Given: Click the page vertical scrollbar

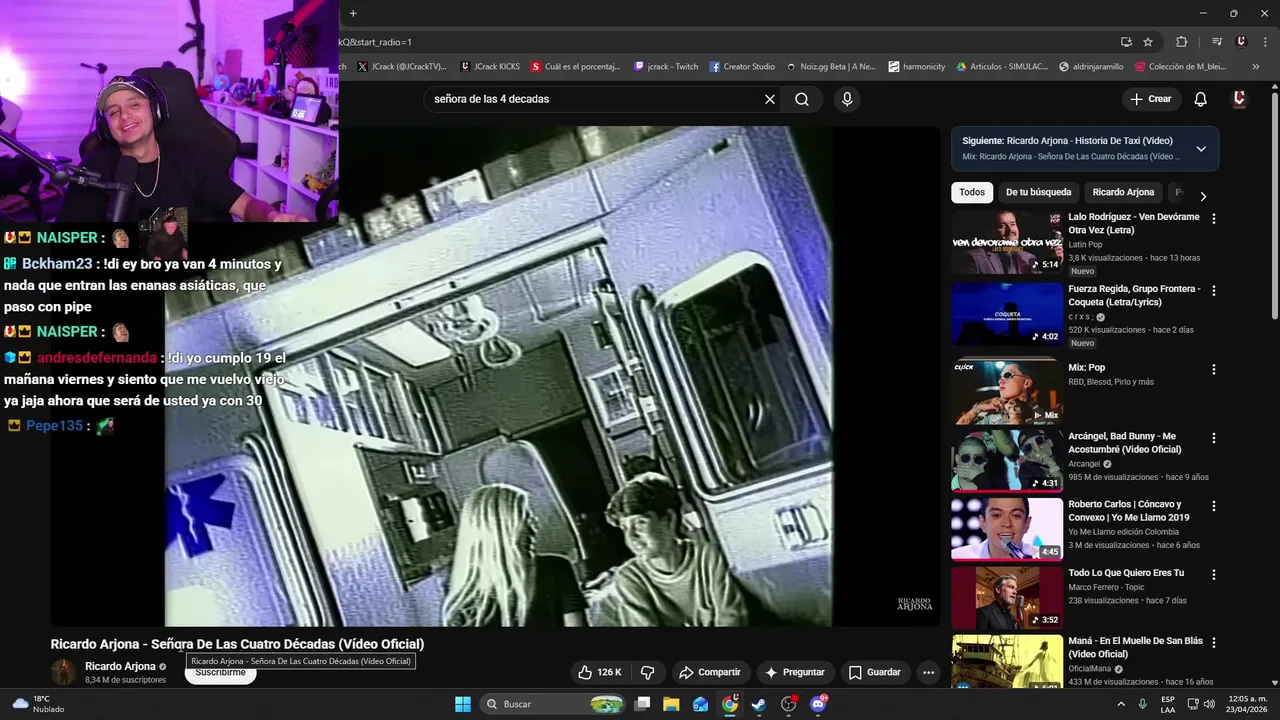Looking at the screenshot, I should tap(1274, 205).
